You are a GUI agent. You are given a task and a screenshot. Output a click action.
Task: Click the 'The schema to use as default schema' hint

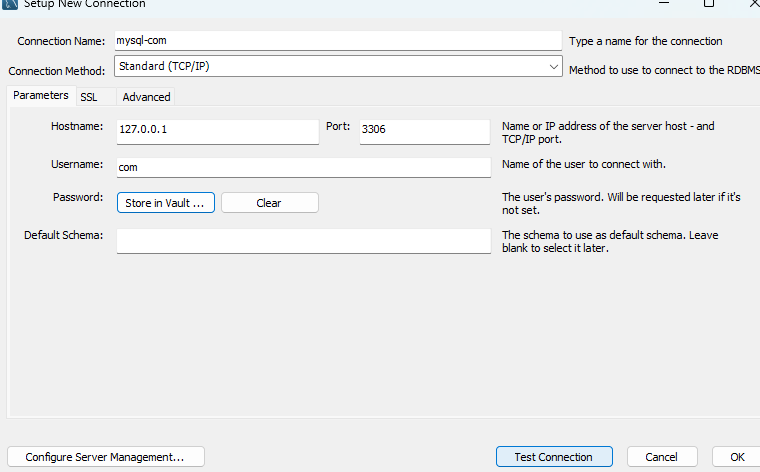tap(610, 241)
